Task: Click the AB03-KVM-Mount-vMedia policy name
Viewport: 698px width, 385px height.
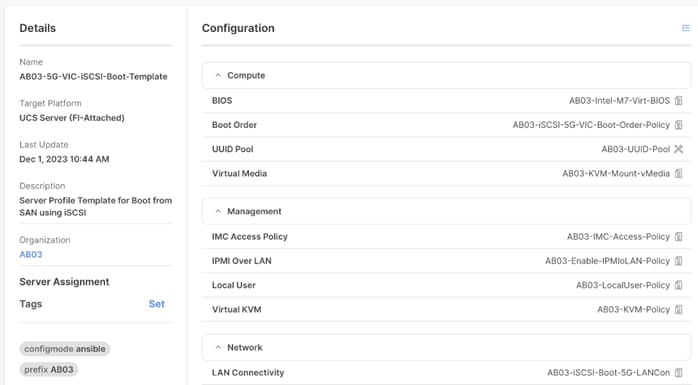Action: (x=616, y=174)
